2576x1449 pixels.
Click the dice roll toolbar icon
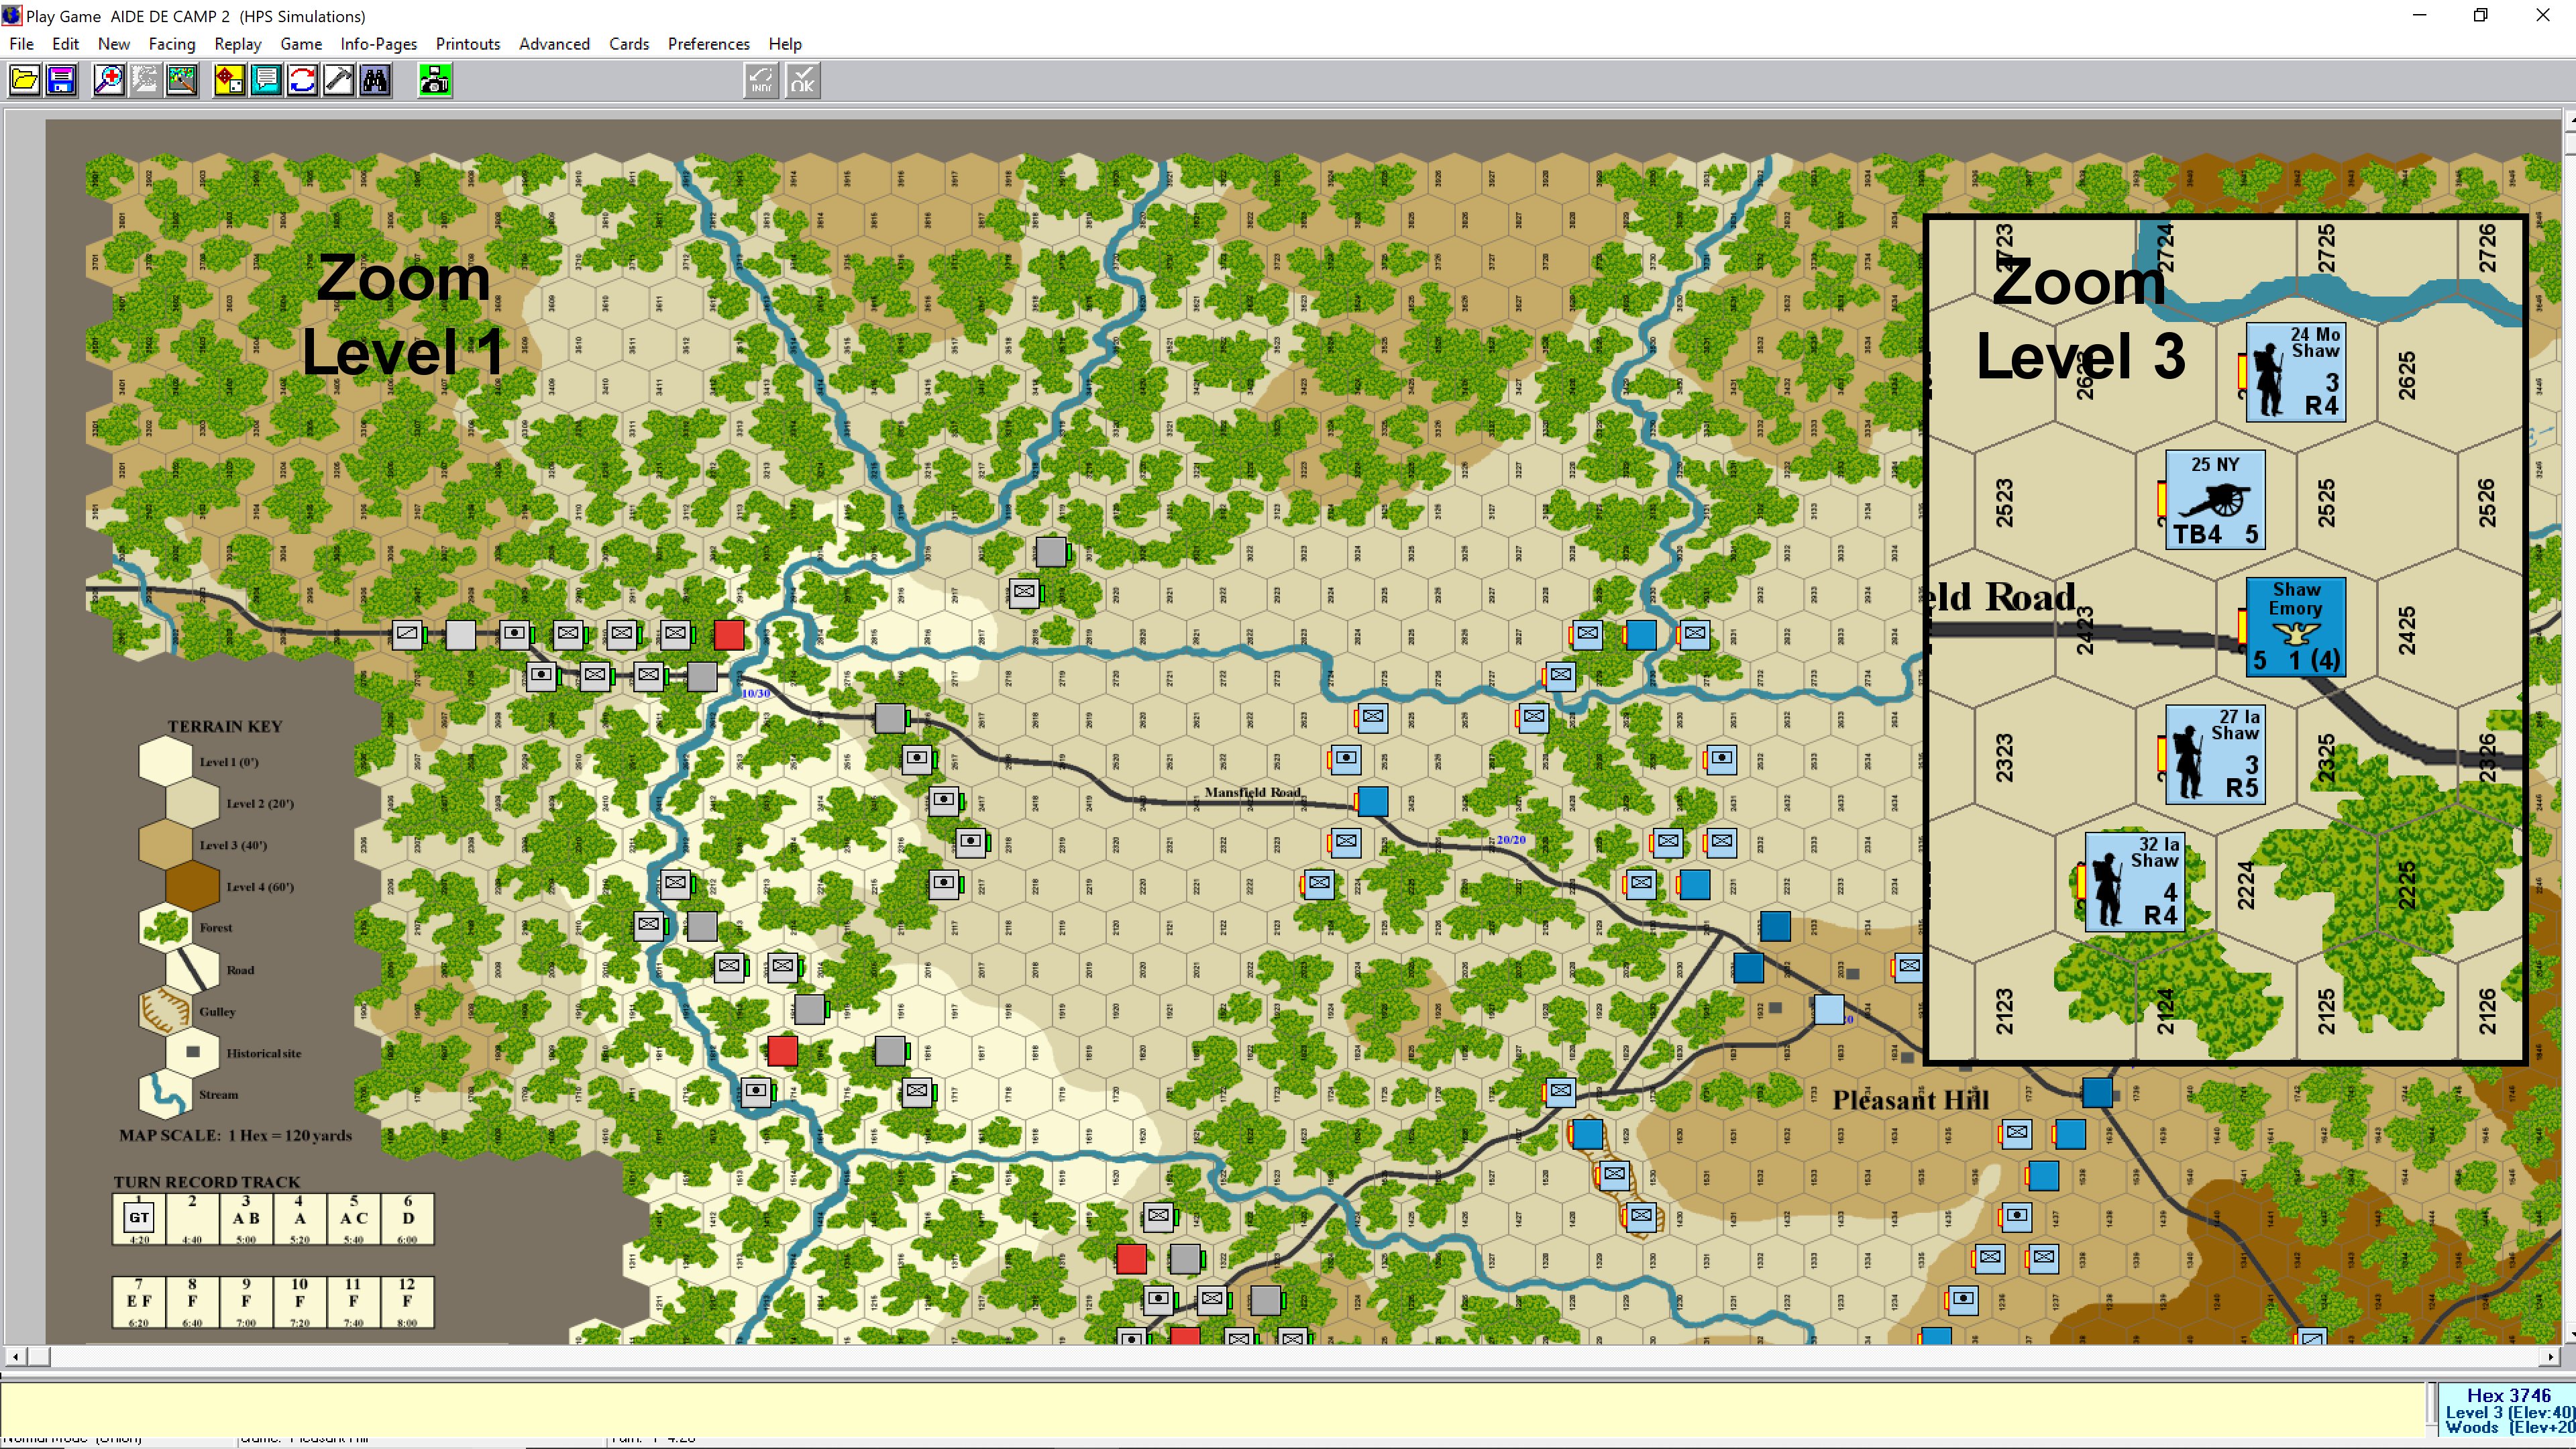point(229,80)
